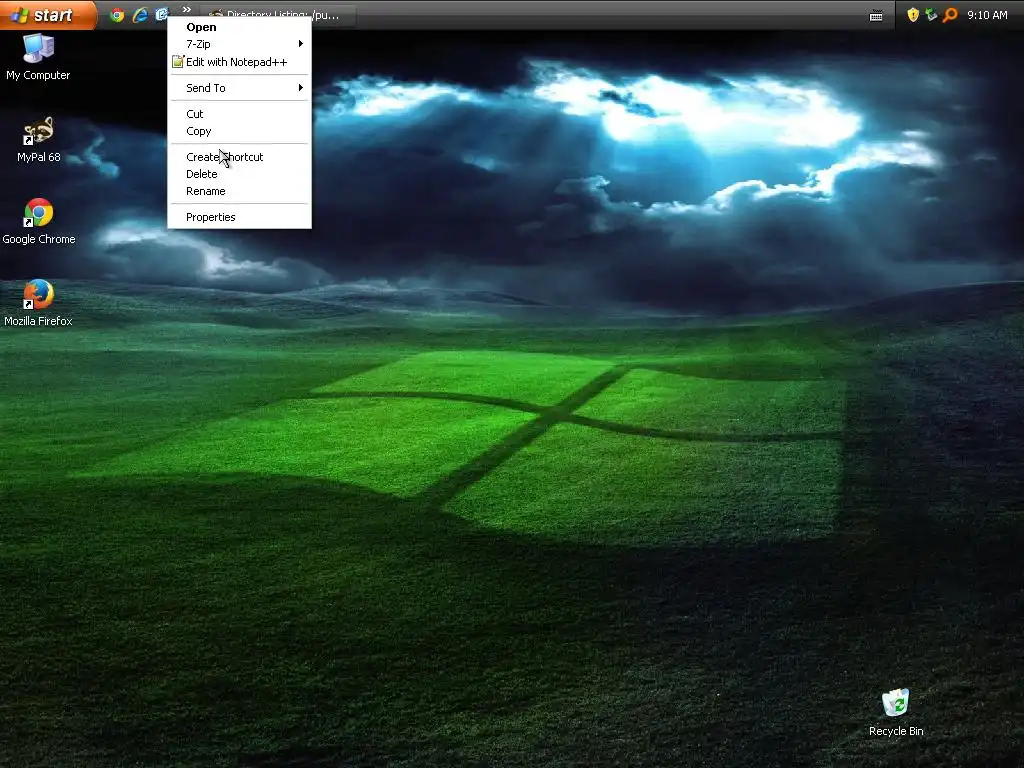Screen dimensions: 1024x768
Task: Select the Google Chrome desktop shortcut
Action: click(39, 221)
